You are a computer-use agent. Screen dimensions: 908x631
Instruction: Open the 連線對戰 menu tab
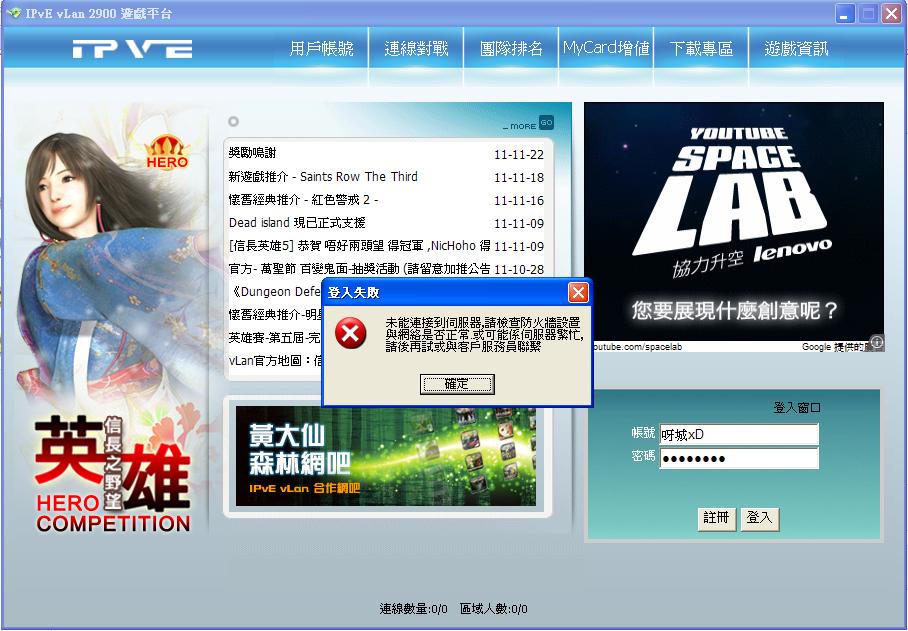click(x=416, y=49)
